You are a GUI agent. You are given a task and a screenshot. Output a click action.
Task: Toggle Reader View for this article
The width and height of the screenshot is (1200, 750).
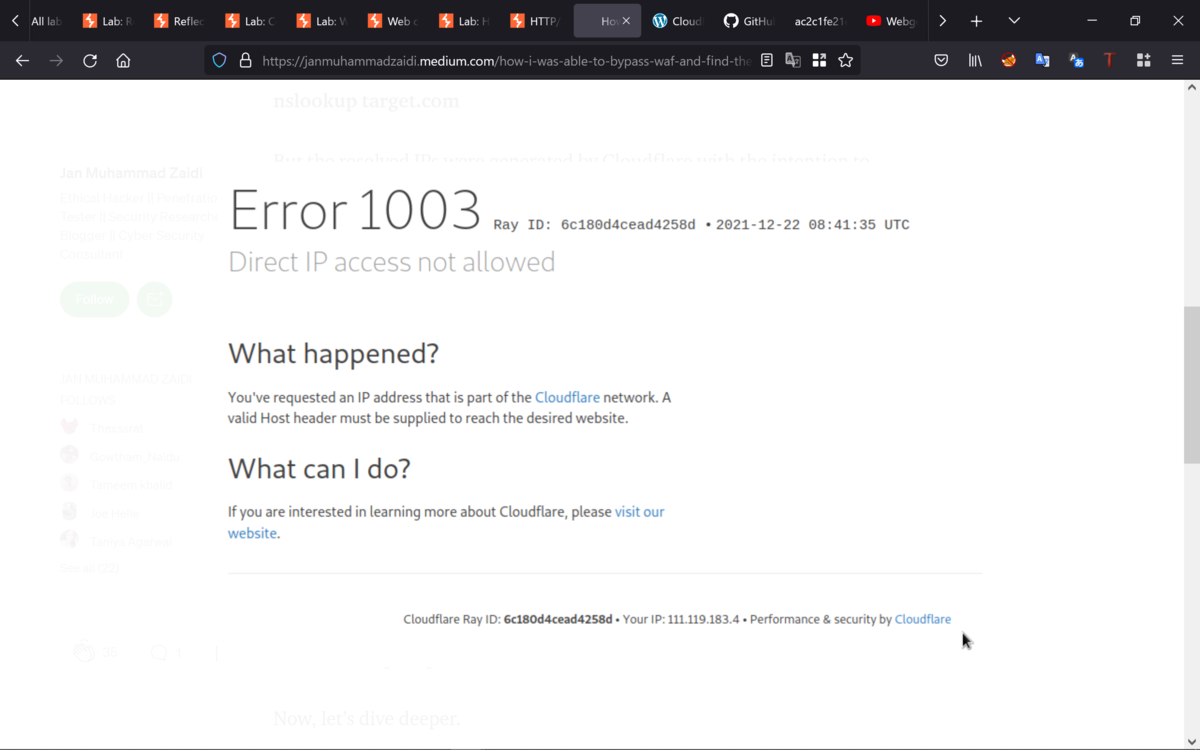[767, 61]
